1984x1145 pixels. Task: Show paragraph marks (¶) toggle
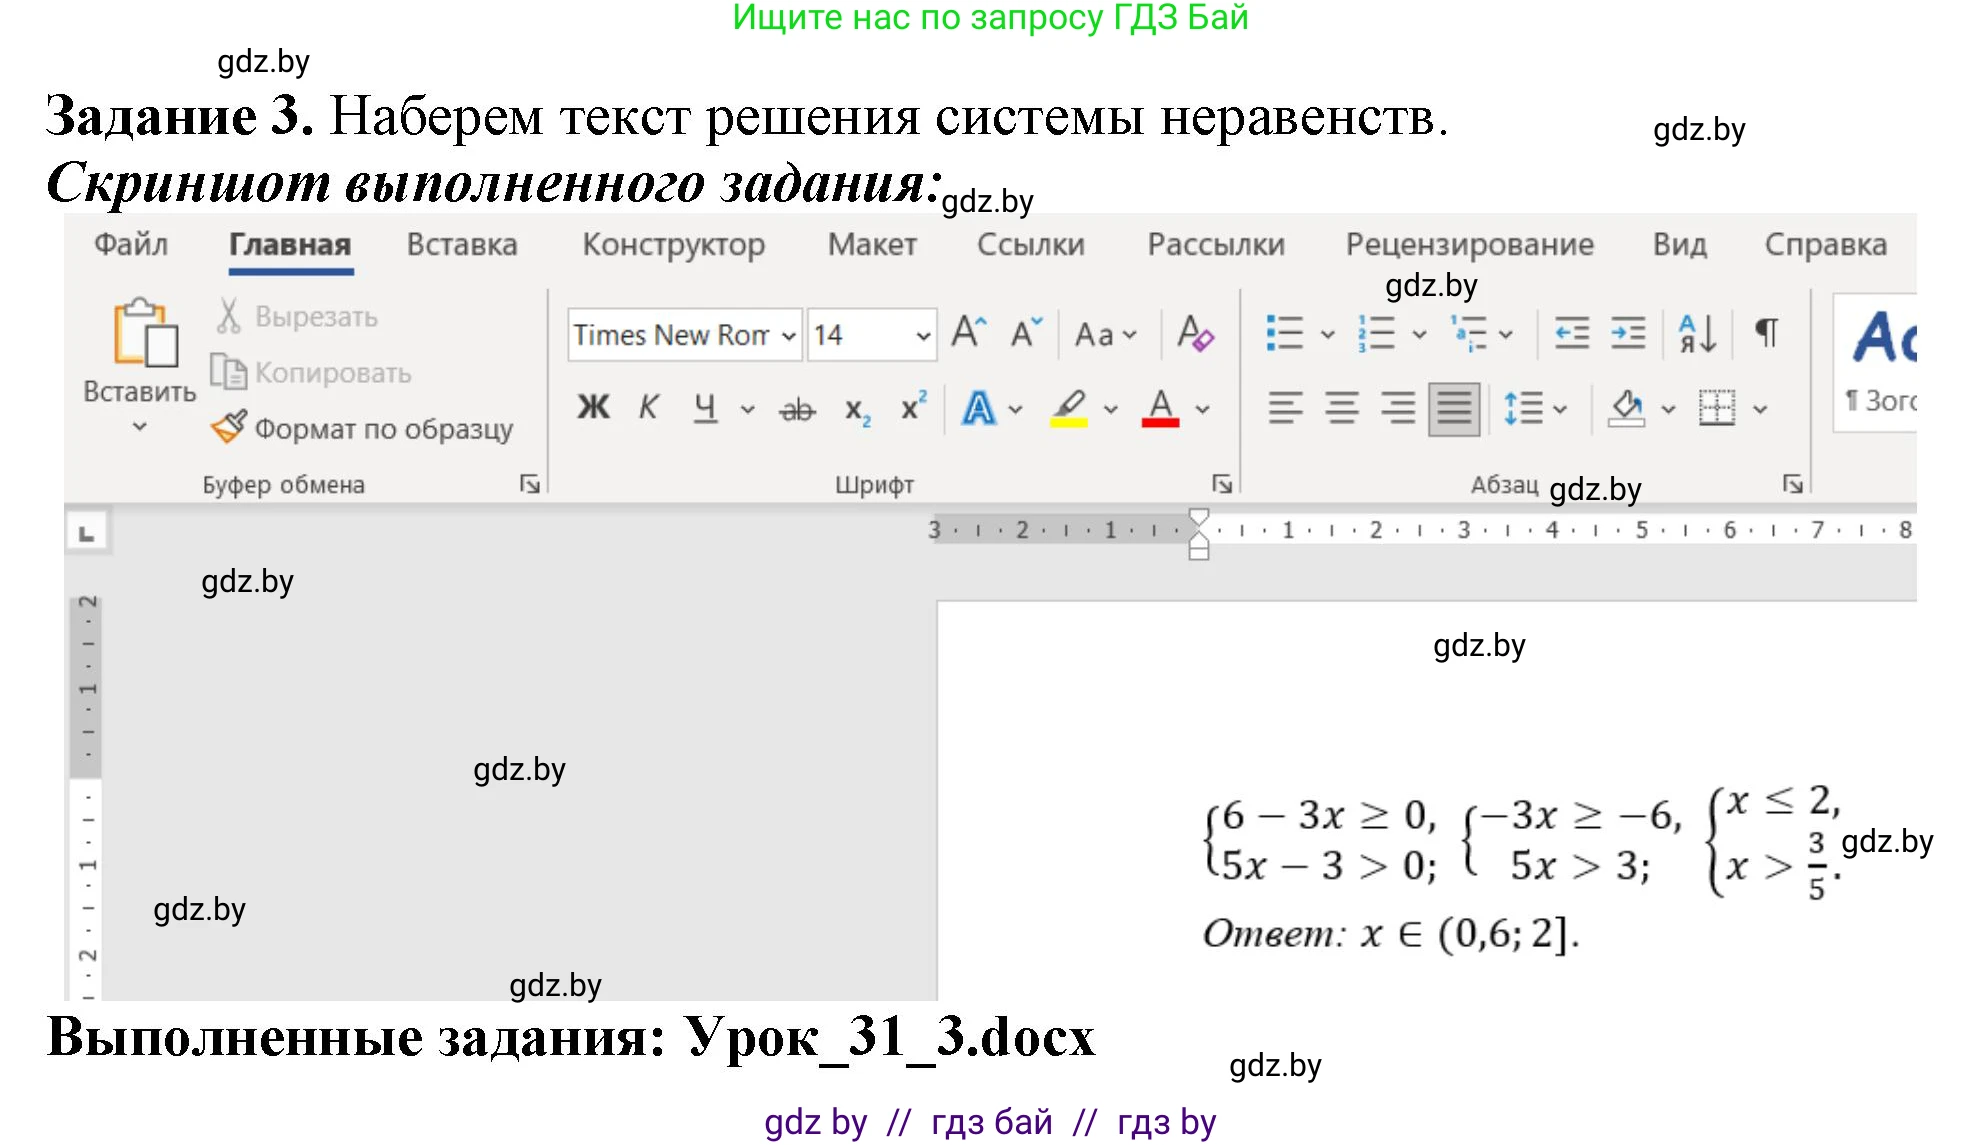coord(1767,333)
